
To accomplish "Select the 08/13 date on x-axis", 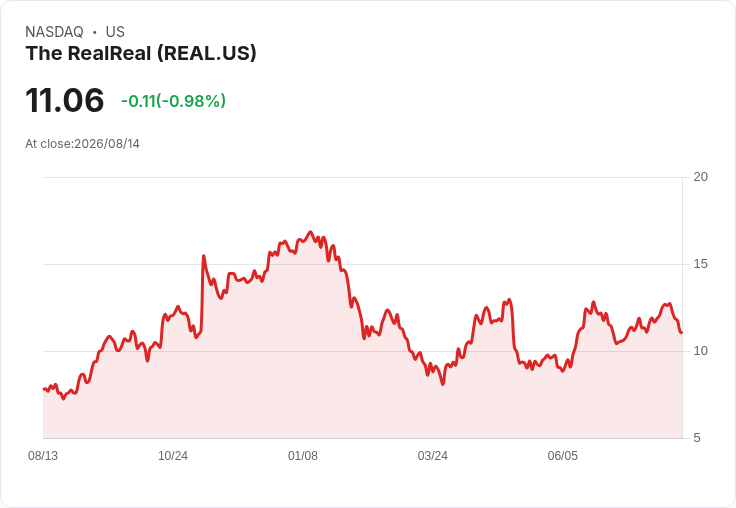I will point(43,456).
